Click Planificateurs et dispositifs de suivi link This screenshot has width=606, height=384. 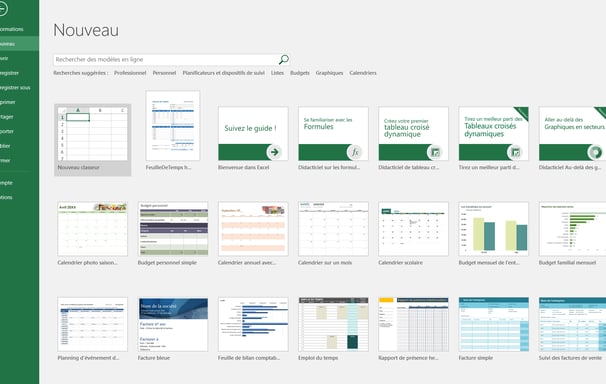223,73
